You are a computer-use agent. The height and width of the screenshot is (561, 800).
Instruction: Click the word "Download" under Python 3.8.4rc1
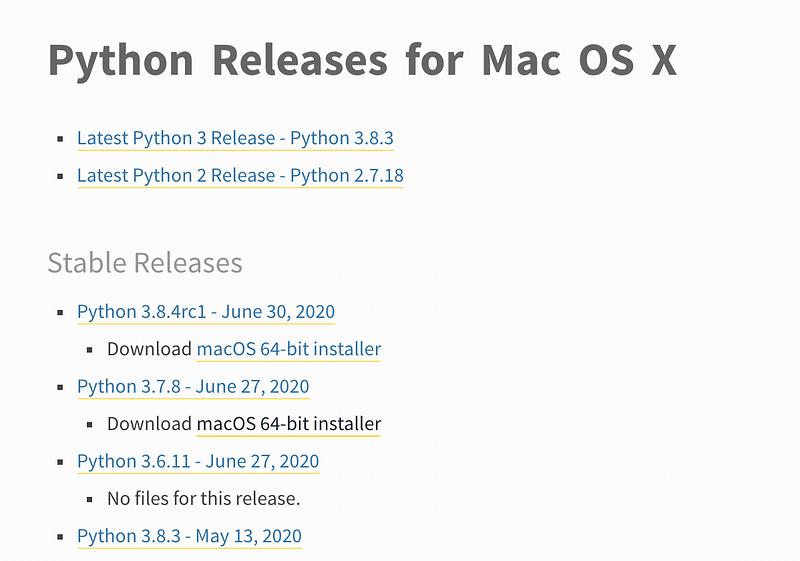[149, 349]
